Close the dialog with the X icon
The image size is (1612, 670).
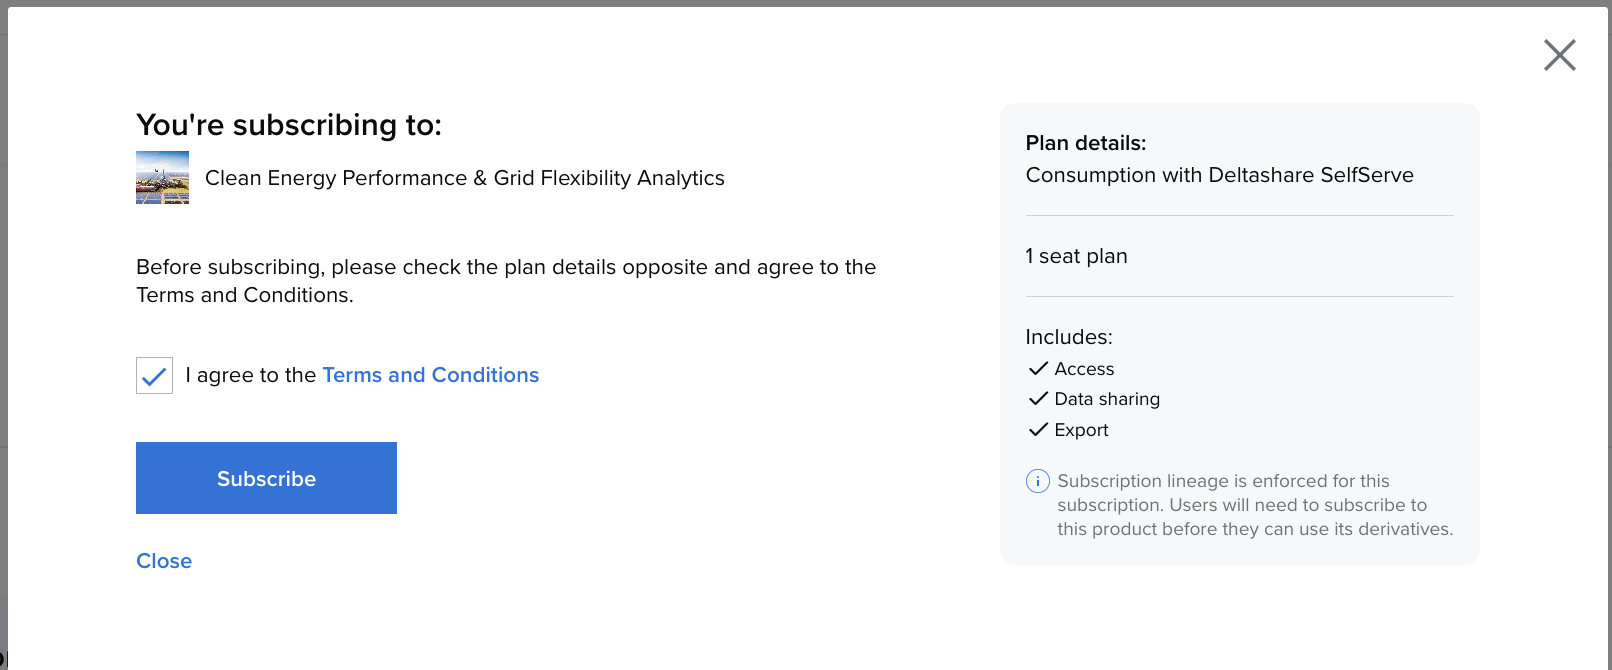(1559, 55)
